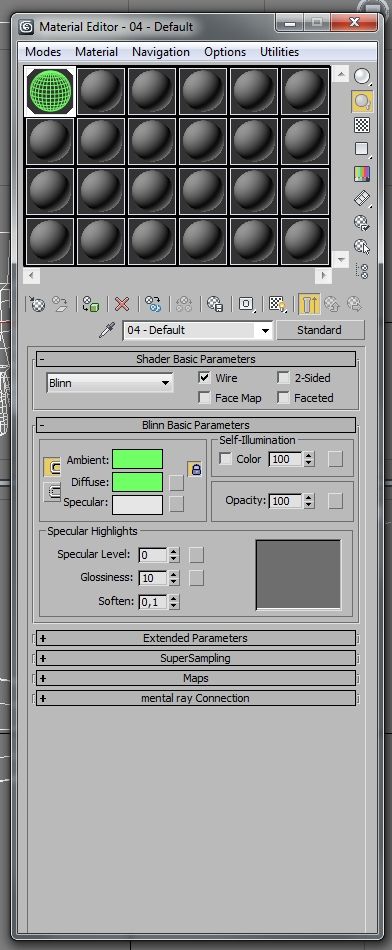Click the Opacity map button

pos(335,500)
